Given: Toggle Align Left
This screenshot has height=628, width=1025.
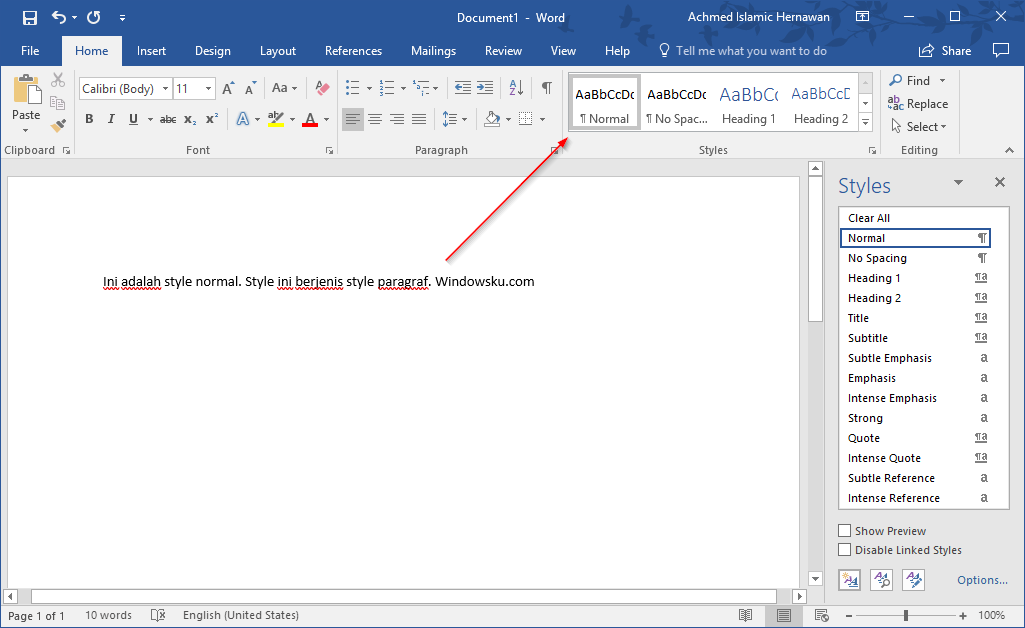Looking at the screenshot, I should coord(352,119).
